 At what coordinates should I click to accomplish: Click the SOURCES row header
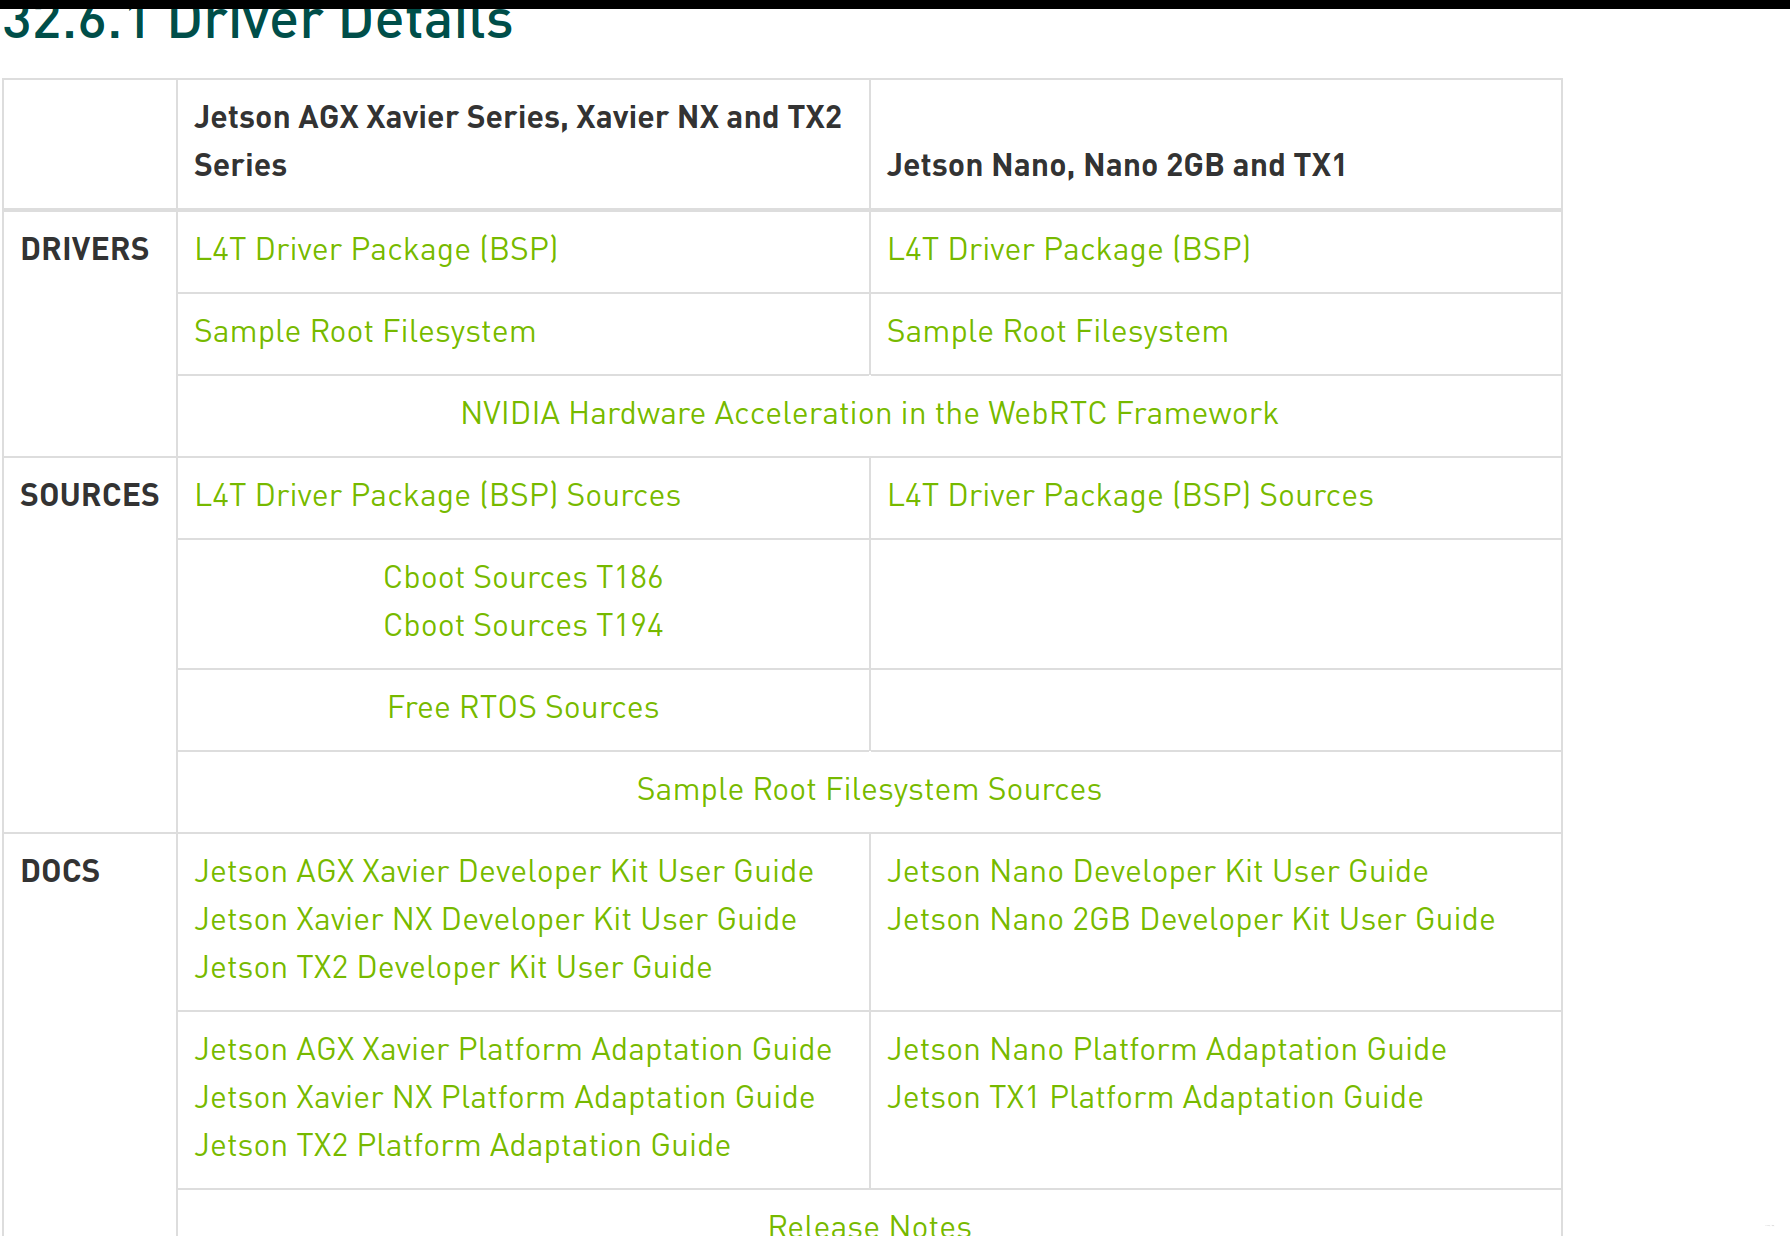[90, 495]
